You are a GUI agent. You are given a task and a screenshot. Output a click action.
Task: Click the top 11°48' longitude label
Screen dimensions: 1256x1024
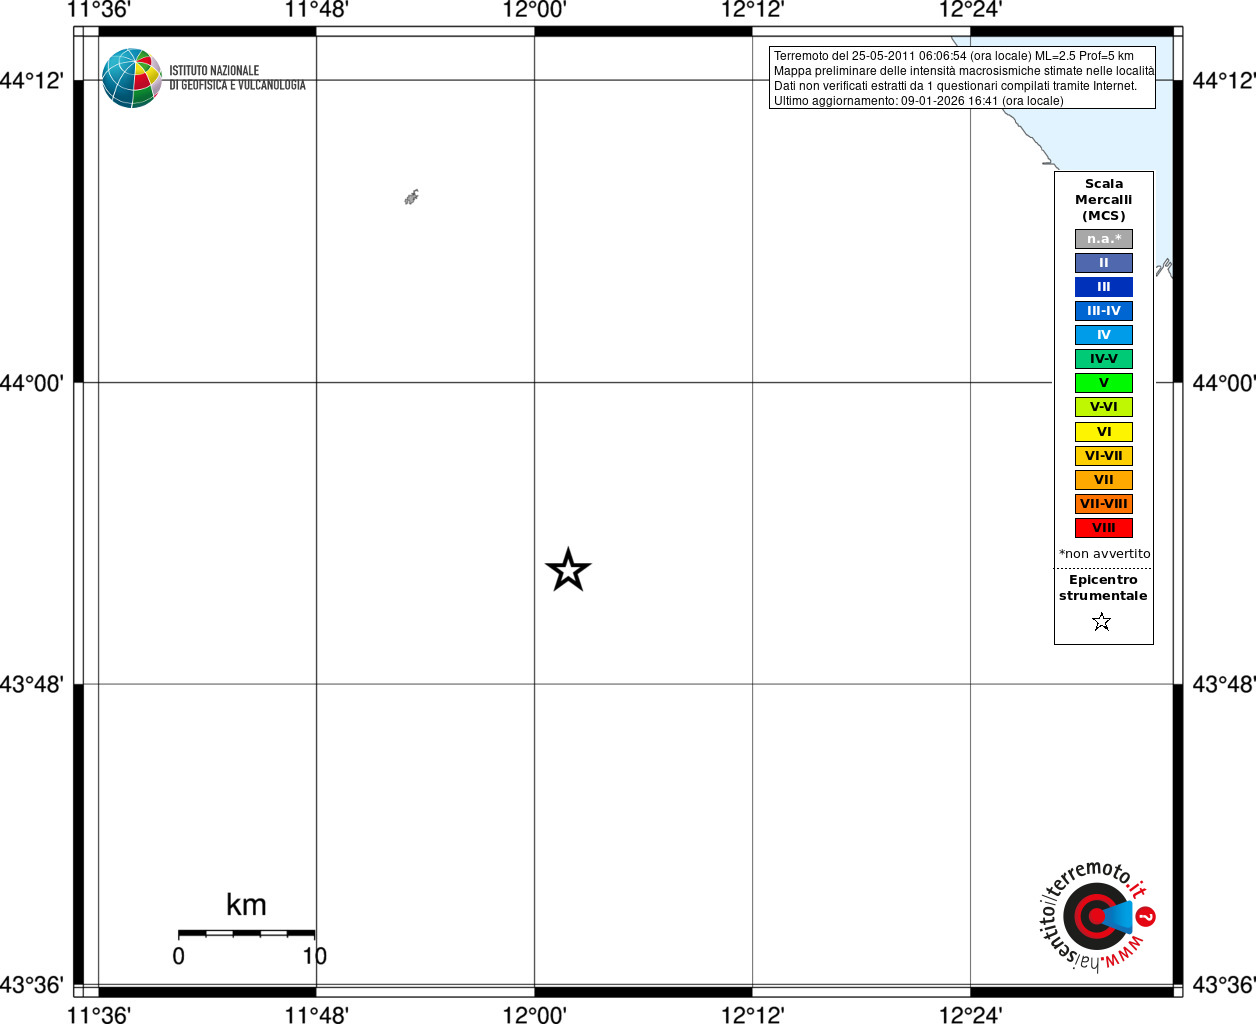tap(316, 10)
